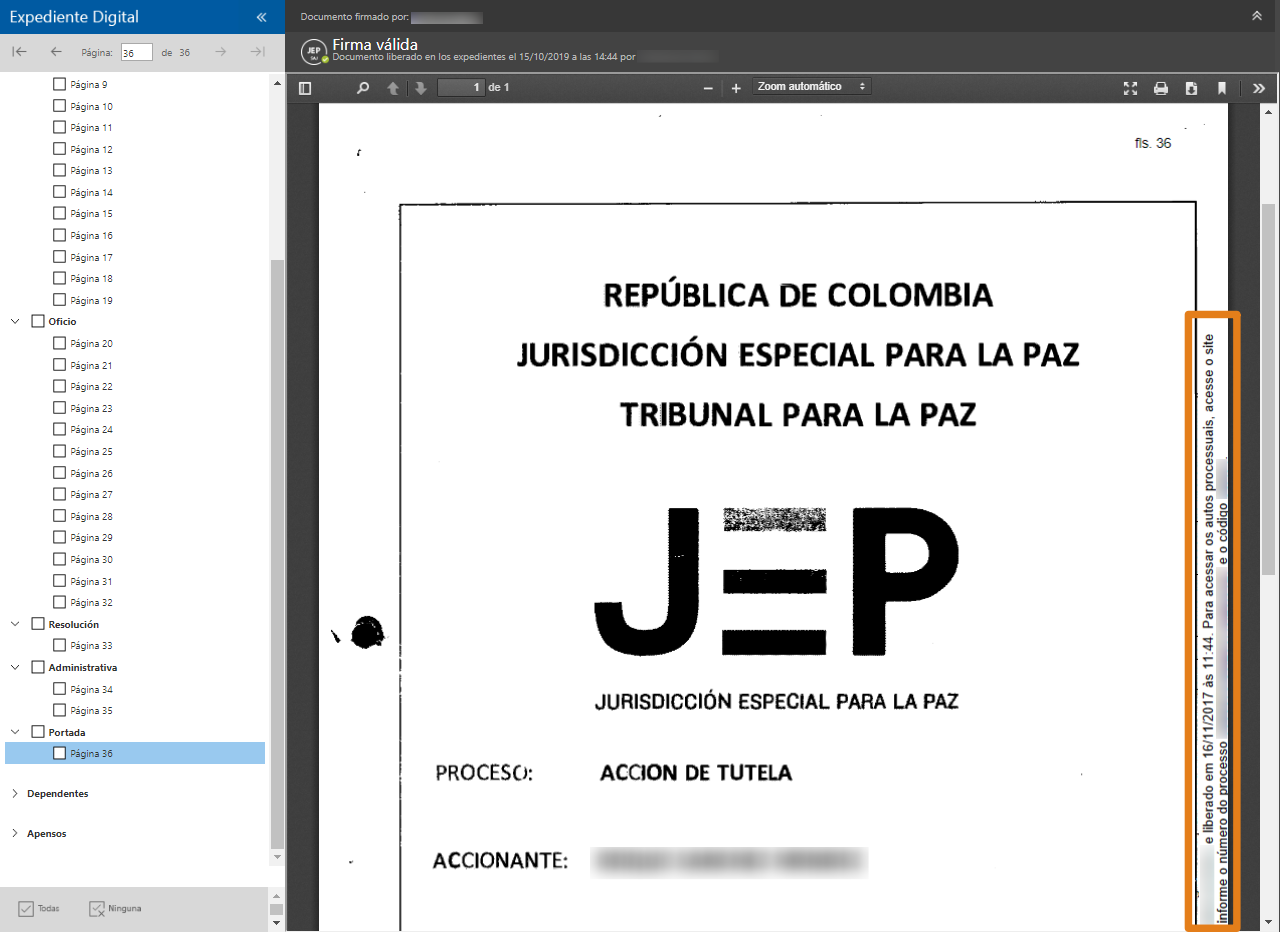1280x932 pixels.
Task: Open Página 34 in the tree
Action: (91, 690)
